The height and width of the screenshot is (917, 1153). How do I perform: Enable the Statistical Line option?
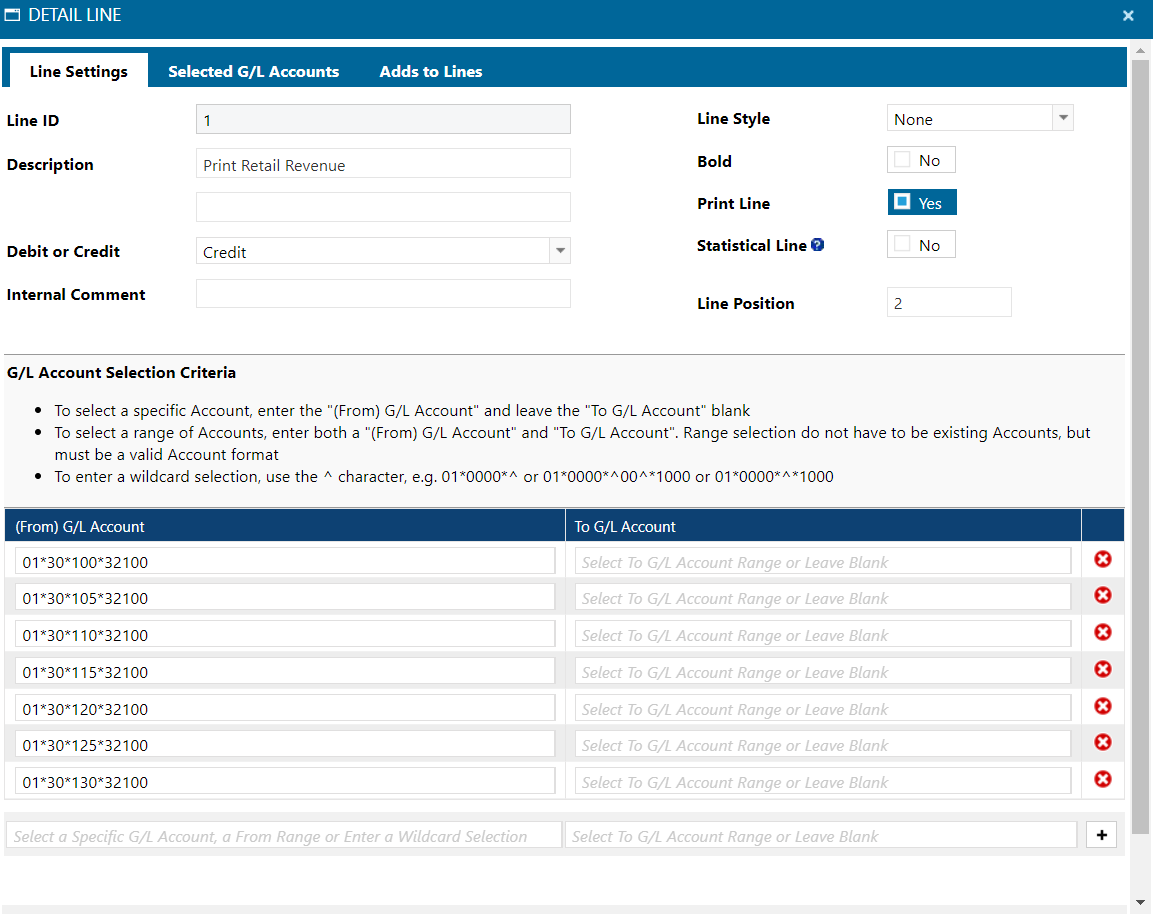point(903,245)
